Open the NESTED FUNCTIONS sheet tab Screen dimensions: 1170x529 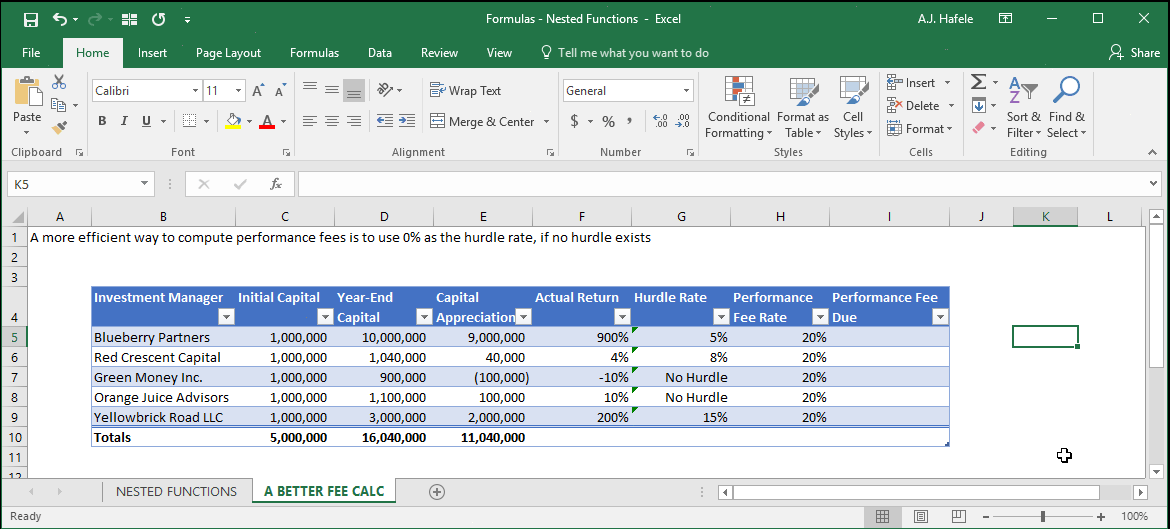177,492
